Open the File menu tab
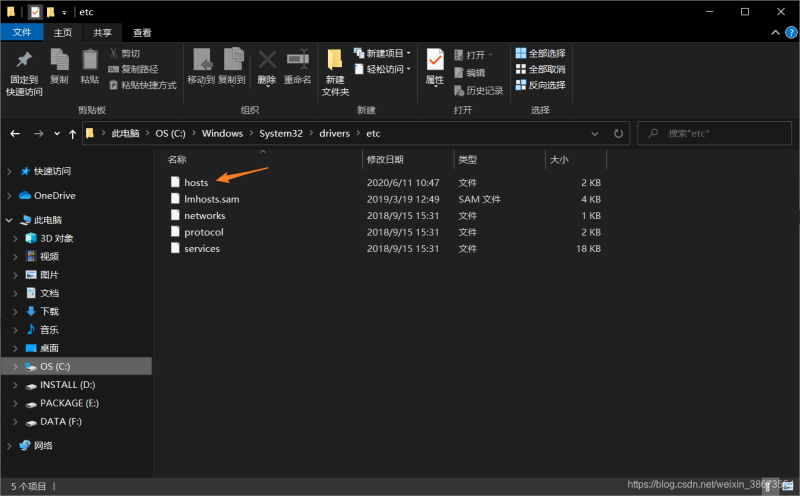This screenshot has width=800, height=496. coord(22,32)
